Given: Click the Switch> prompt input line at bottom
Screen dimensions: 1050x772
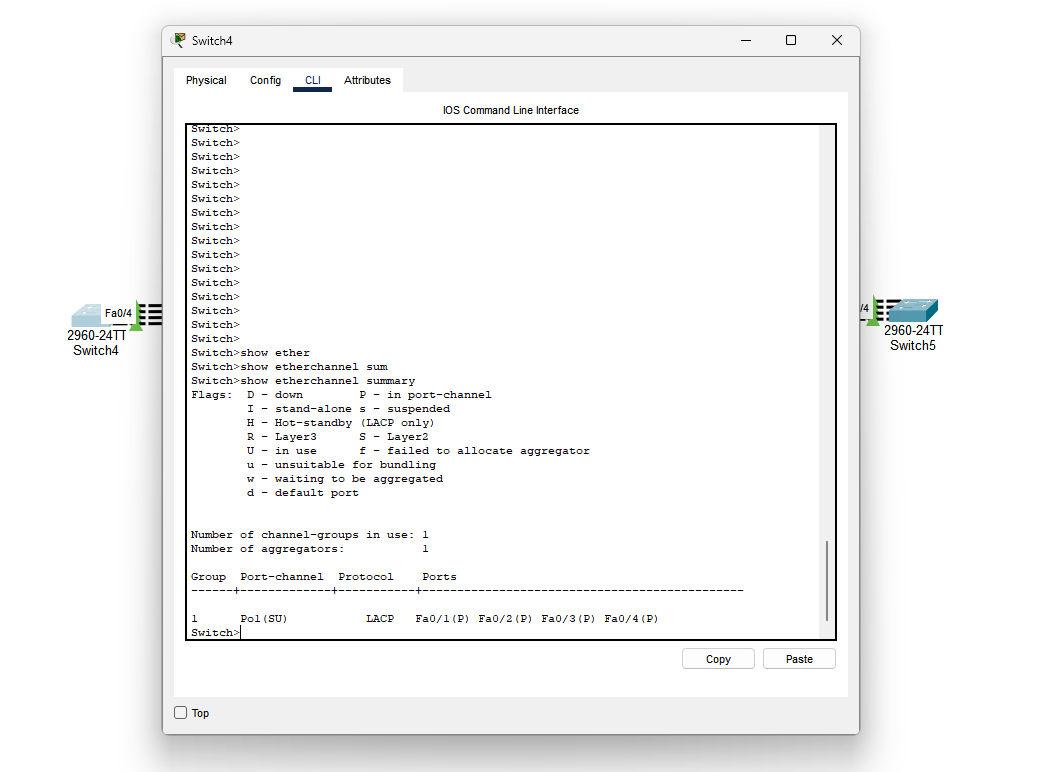Looking at the screenshot, I should (x=216, y=633).
